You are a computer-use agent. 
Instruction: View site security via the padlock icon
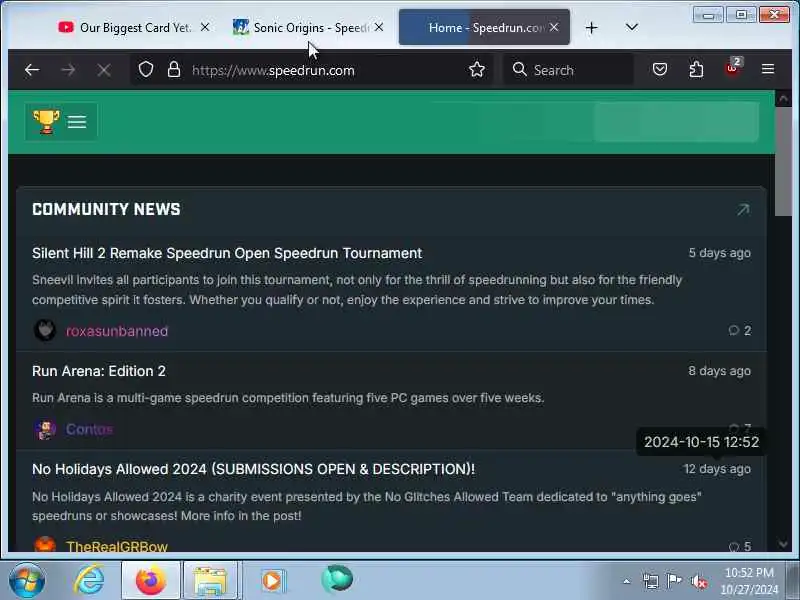tap(174, 69)
